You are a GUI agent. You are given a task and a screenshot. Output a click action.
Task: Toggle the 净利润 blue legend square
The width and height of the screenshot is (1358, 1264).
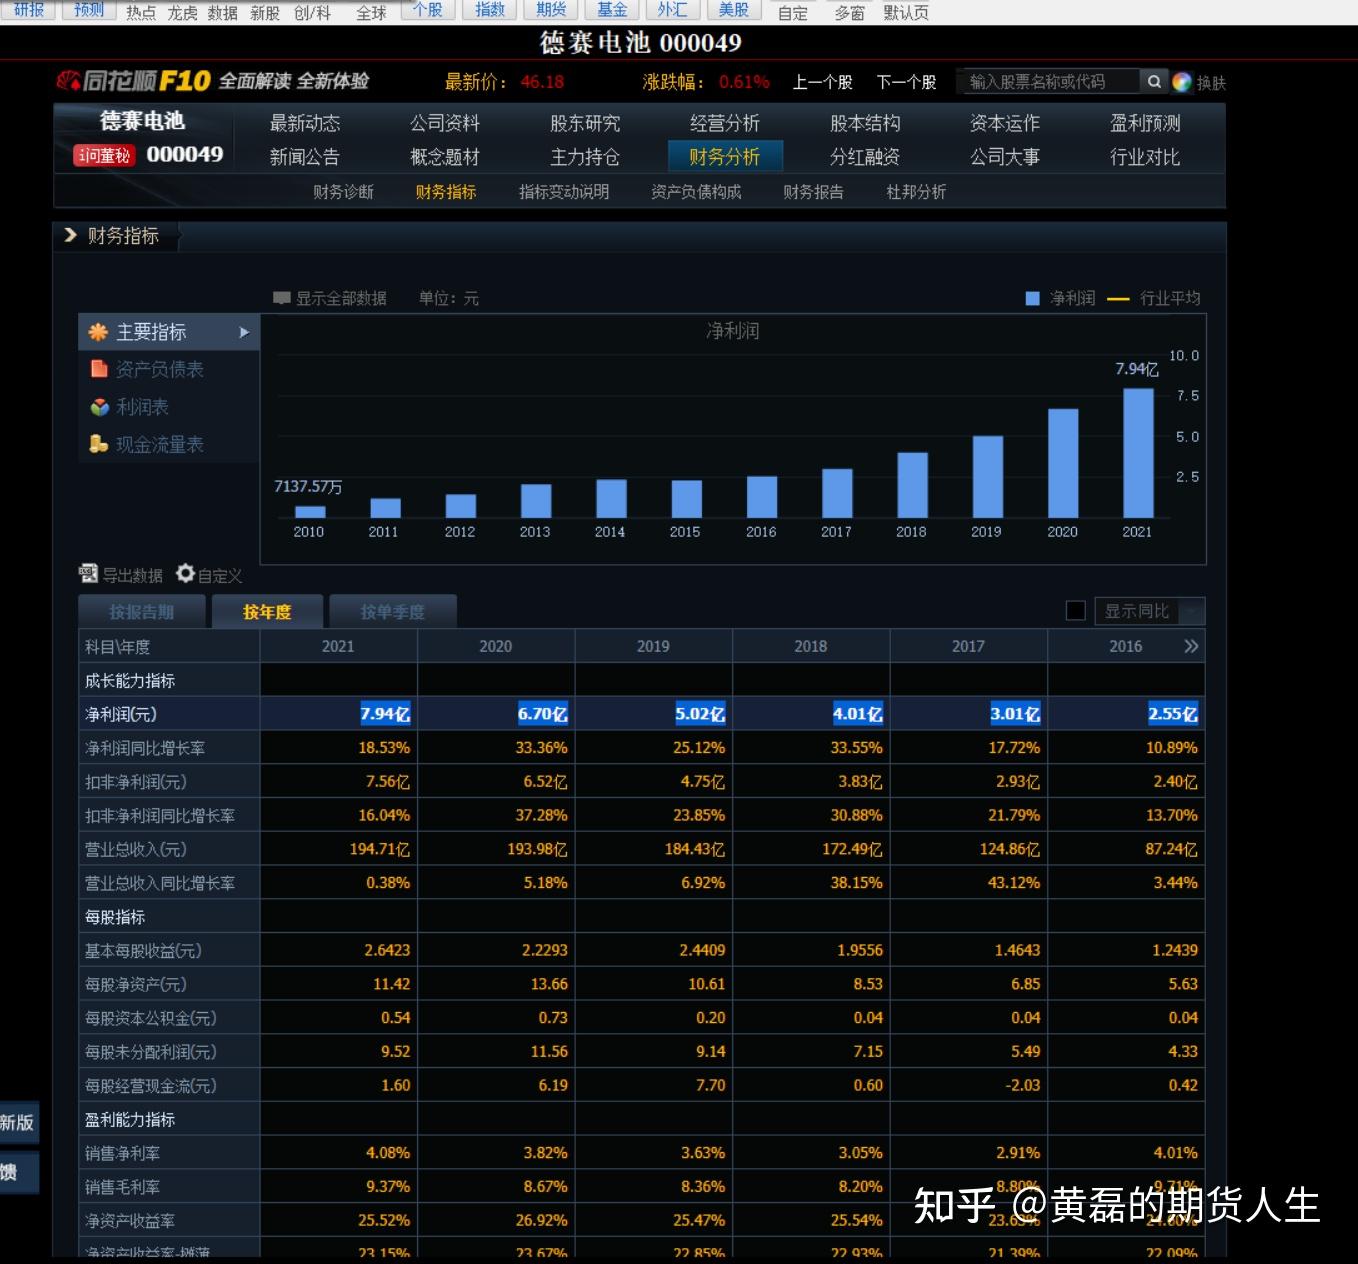1033,298
